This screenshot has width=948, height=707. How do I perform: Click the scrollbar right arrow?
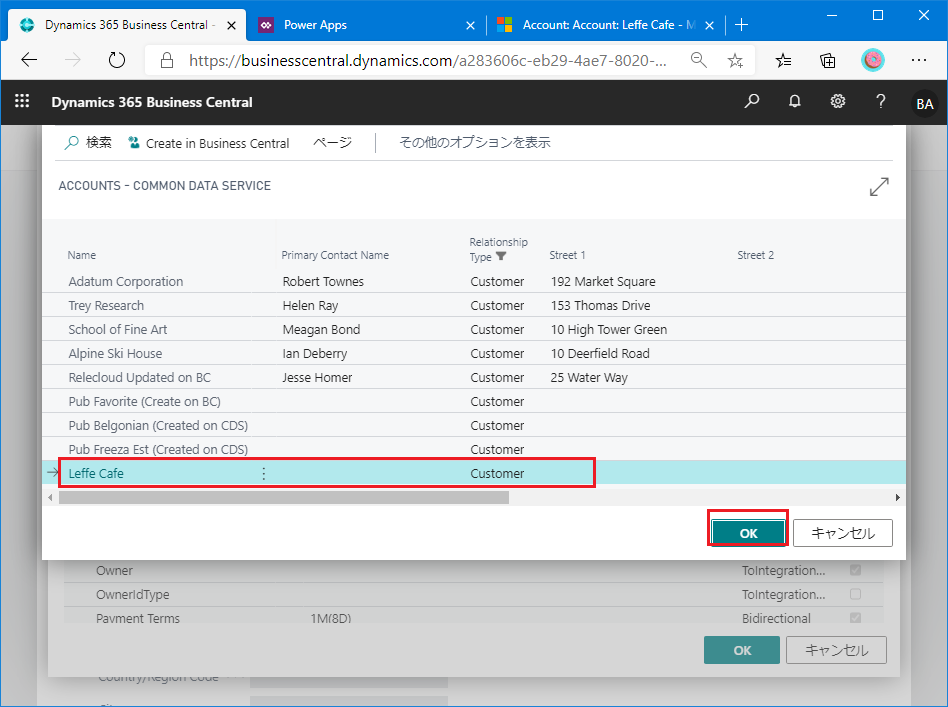tap(898, 497)
